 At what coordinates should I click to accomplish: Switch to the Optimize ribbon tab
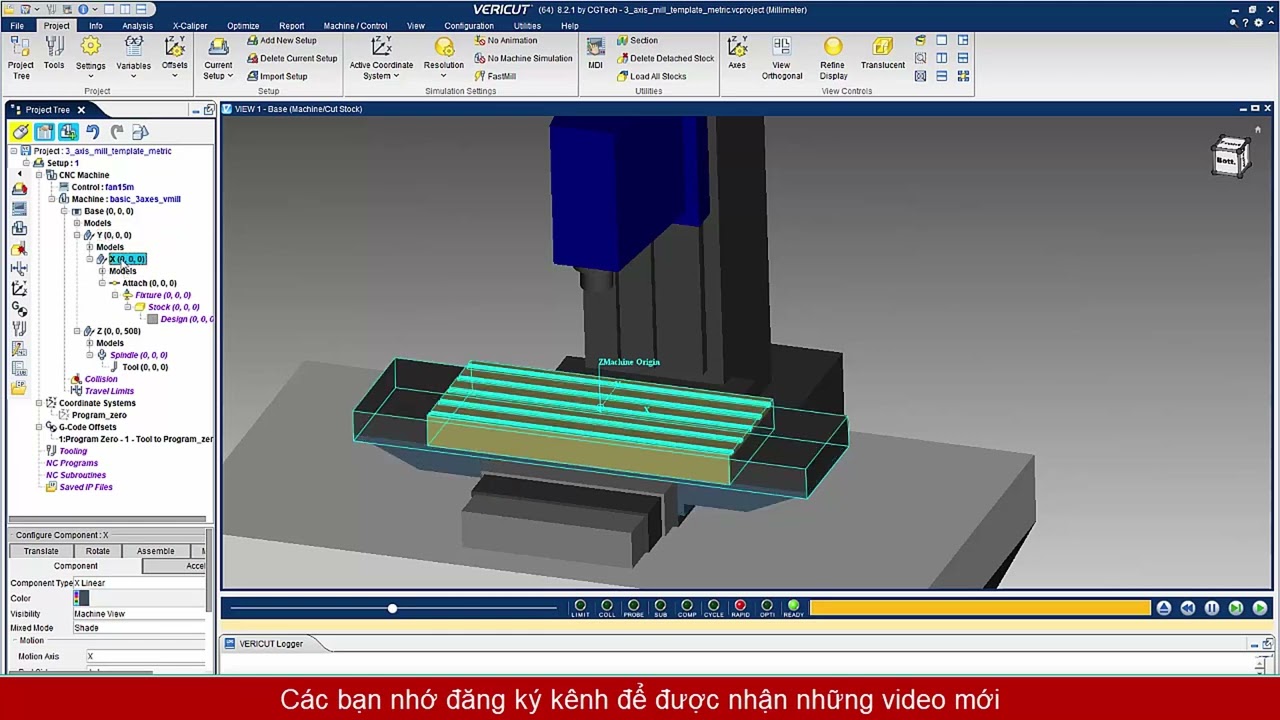coord(243,26)
